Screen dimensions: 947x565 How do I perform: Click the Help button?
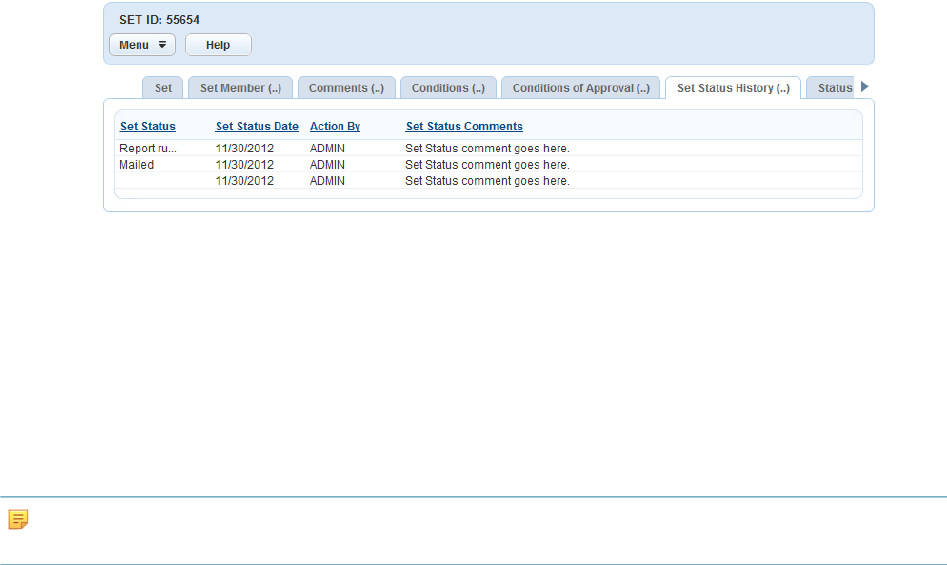tap(218, 45)
